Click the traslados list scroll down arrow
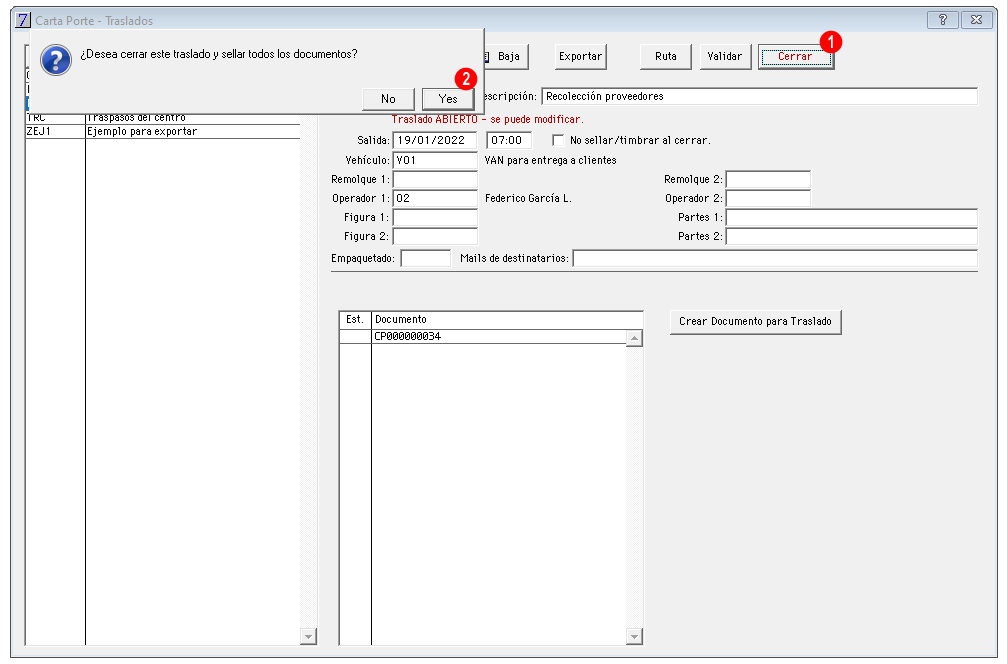Screen dimensions: 1007x664 click(x=308, y=636)
